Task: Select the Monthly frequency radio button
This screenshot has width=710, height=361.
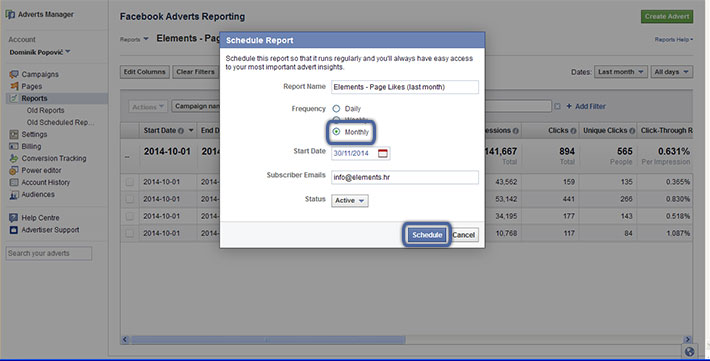Action: (336, 132)
